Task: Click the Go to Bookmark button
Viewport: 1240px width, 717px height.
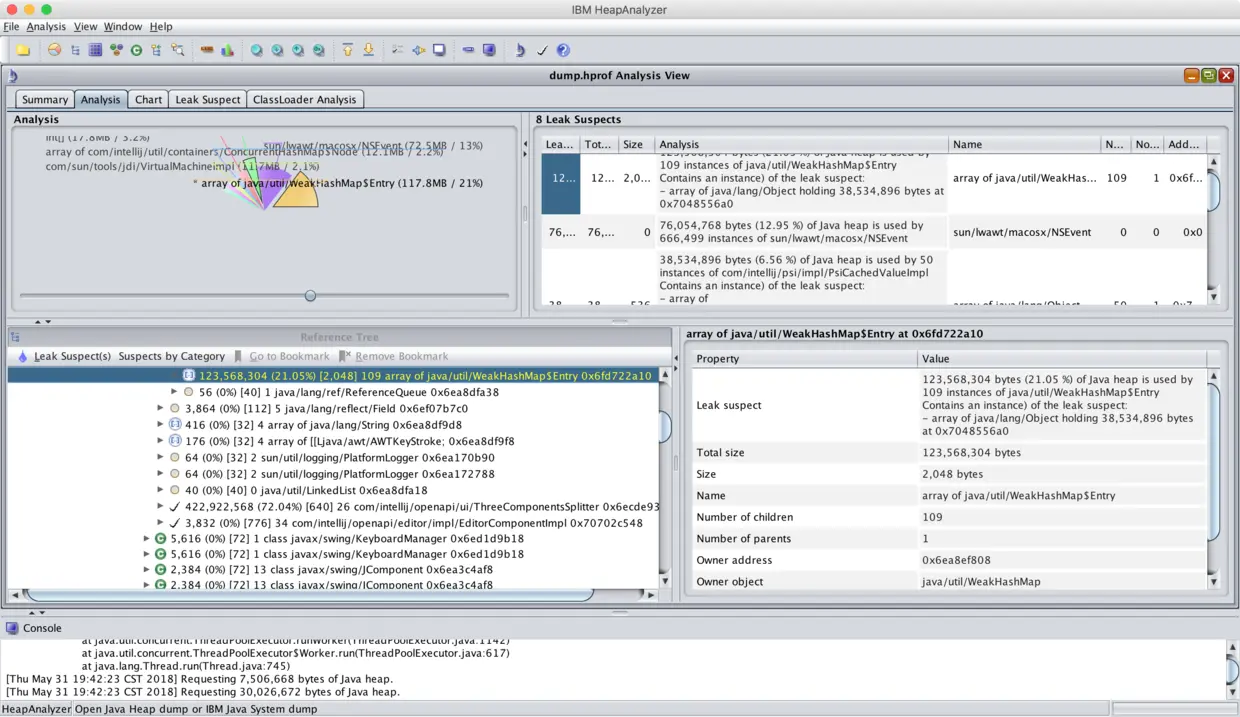Action: click(281, 356)
